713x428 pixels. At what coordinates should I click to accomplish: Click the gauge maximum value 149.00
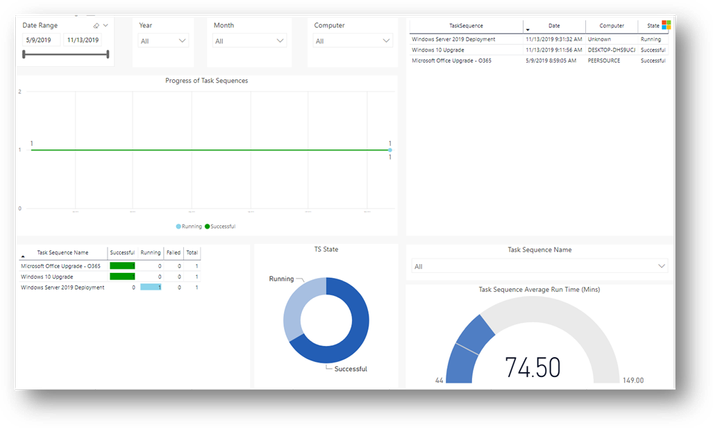633,380
